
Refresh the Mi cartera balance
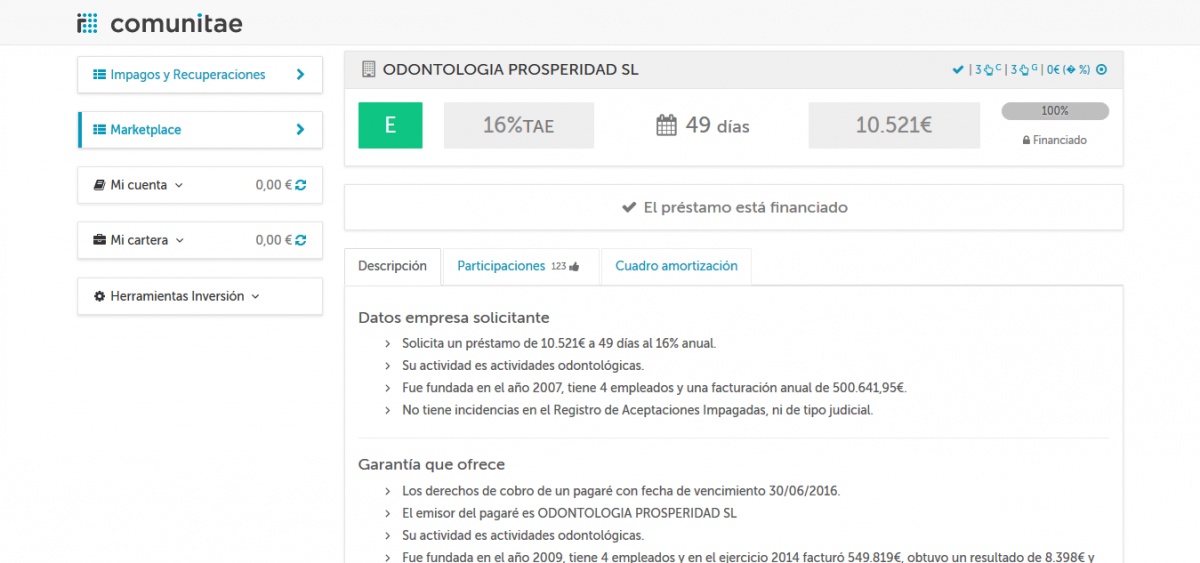(x=301, y=240)
